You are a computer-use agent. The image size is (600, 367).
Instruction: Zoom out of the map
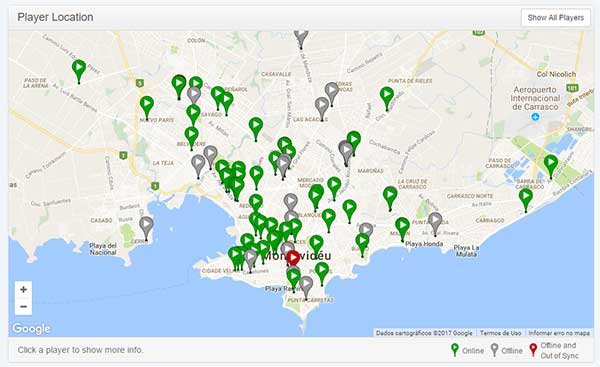23,307
